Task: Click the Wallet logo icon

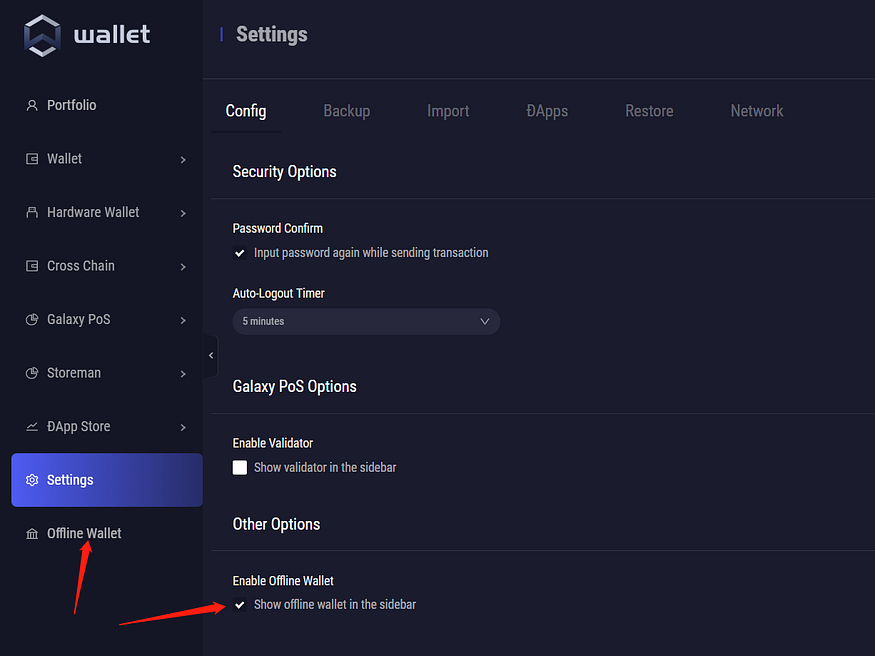Action: click(x=42, y=34)
